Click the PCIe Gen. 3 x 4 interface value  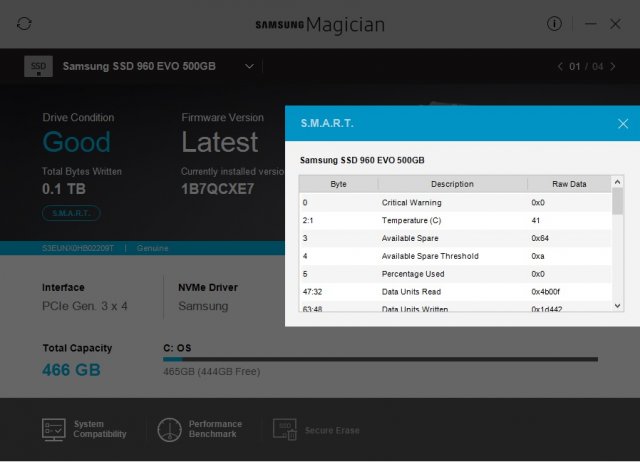click(x=84, y=306)
